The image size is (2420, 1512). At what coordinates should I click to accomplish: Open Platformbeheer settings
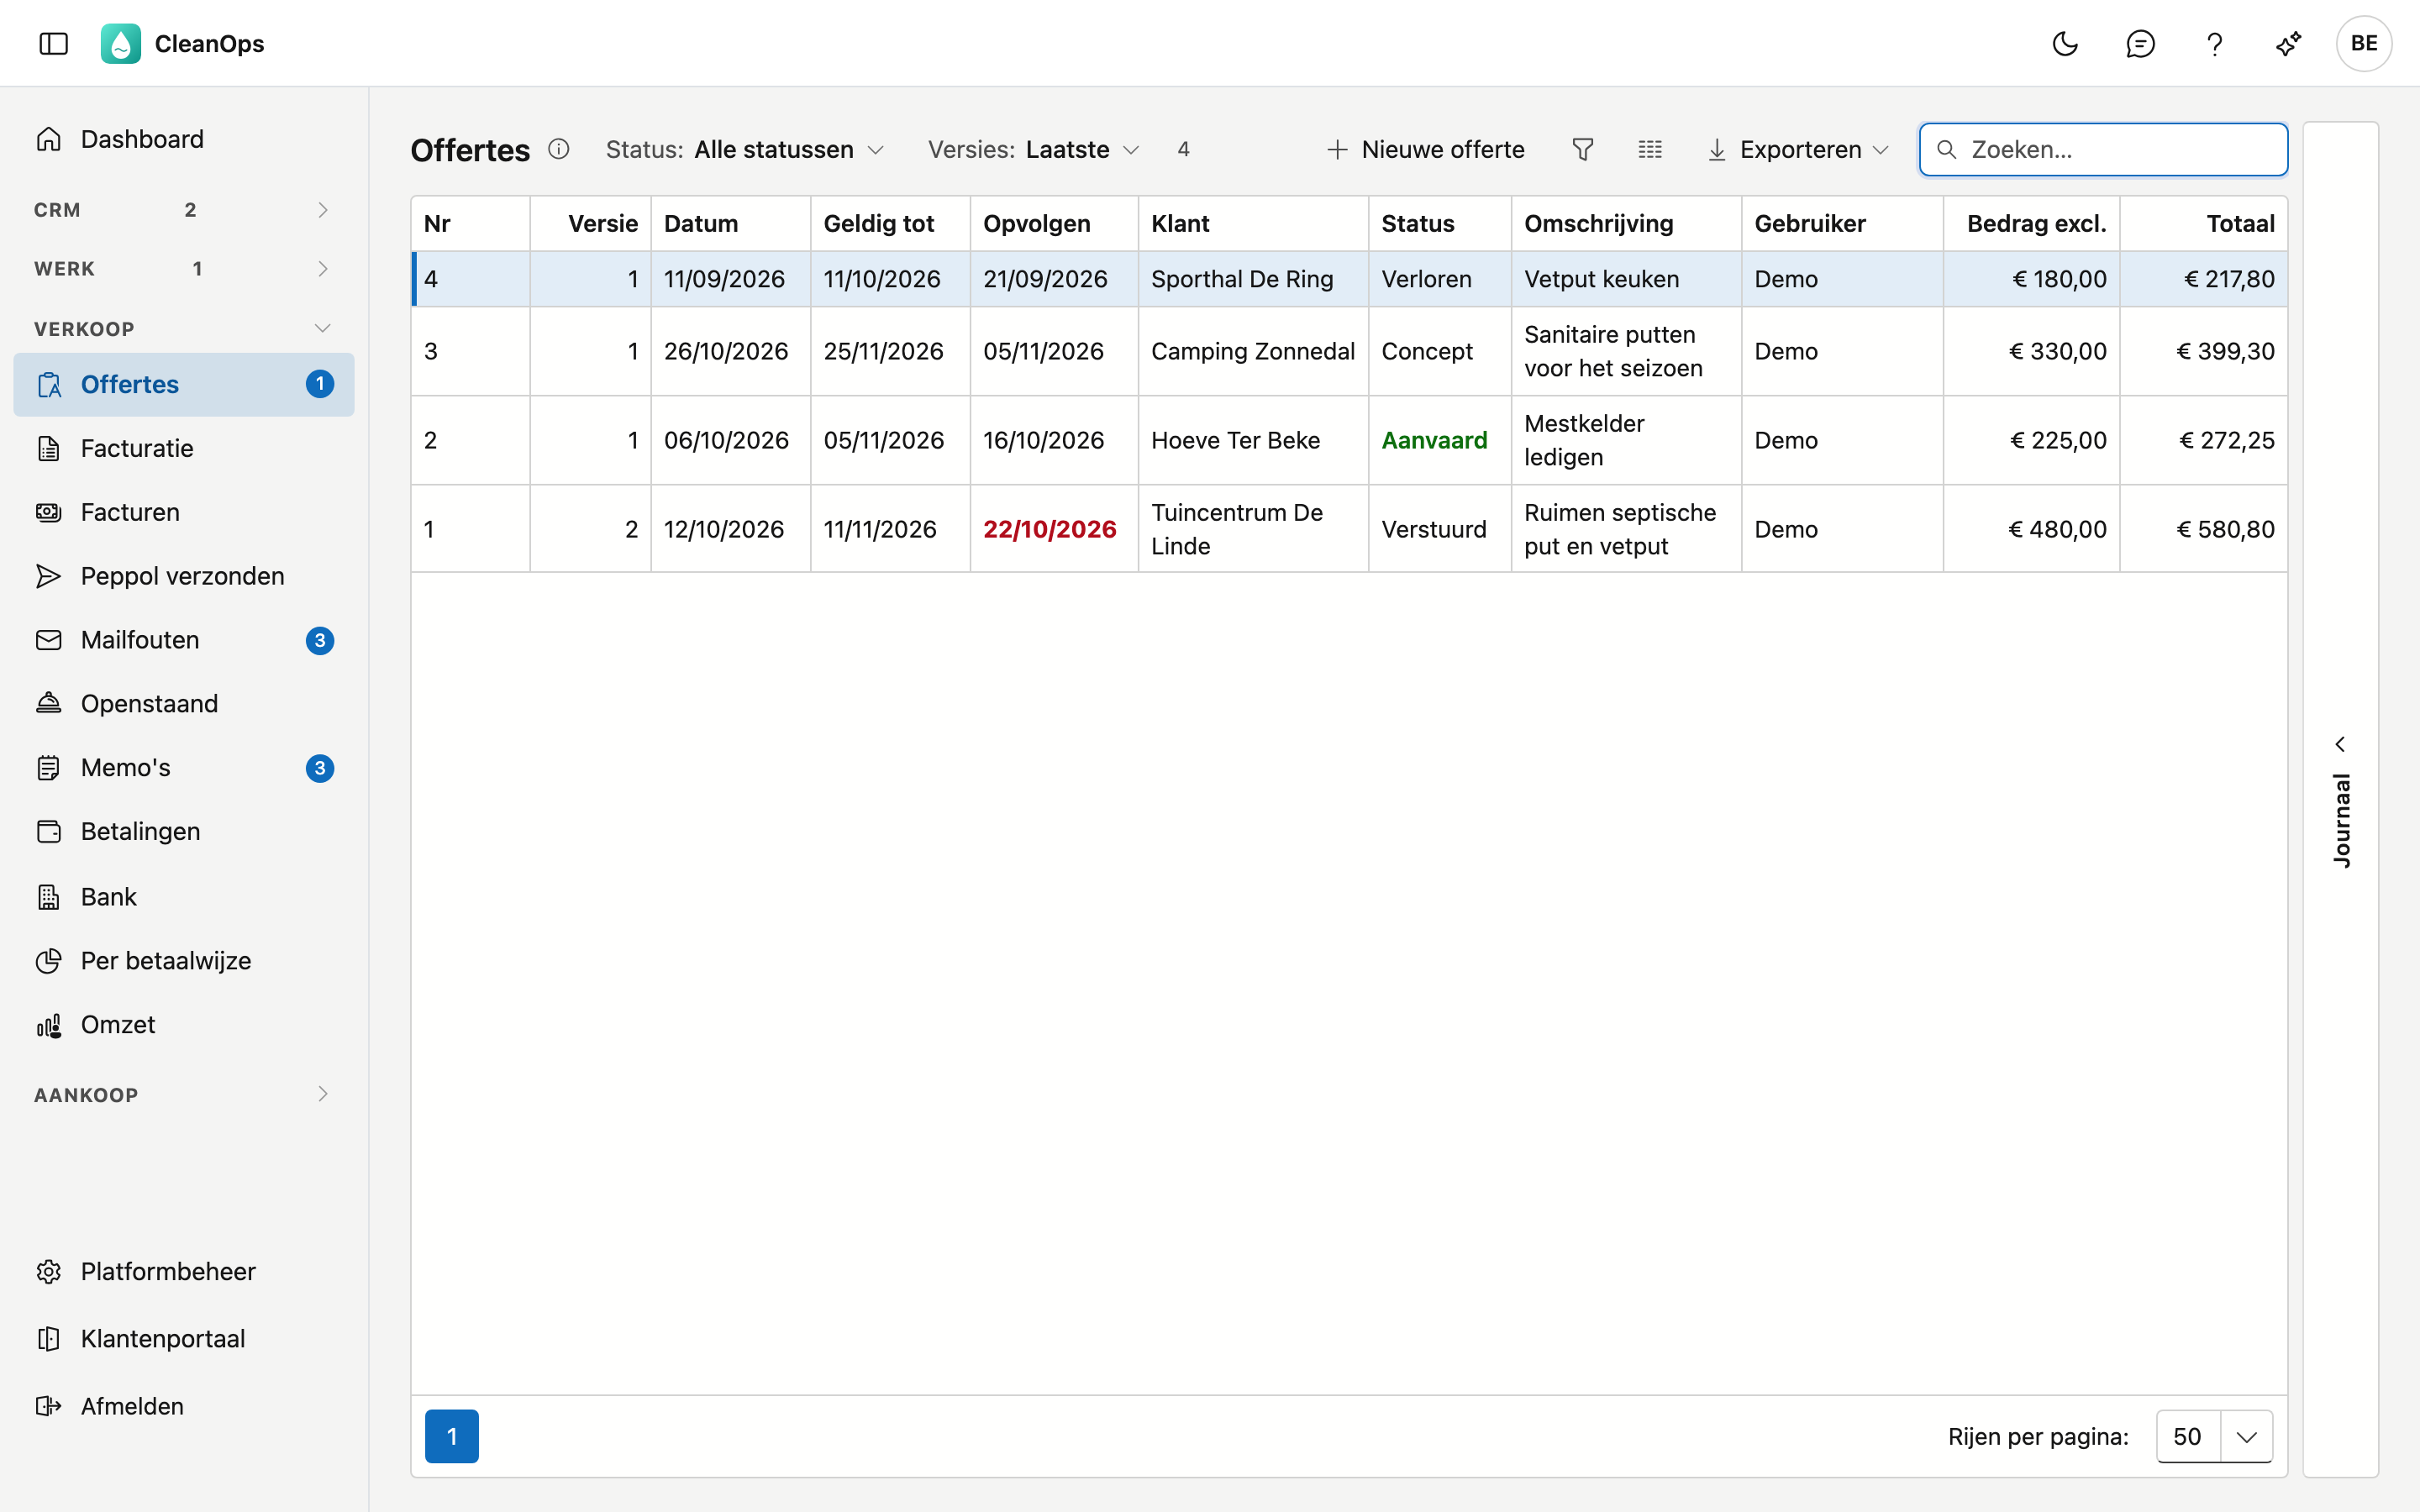184,1271
